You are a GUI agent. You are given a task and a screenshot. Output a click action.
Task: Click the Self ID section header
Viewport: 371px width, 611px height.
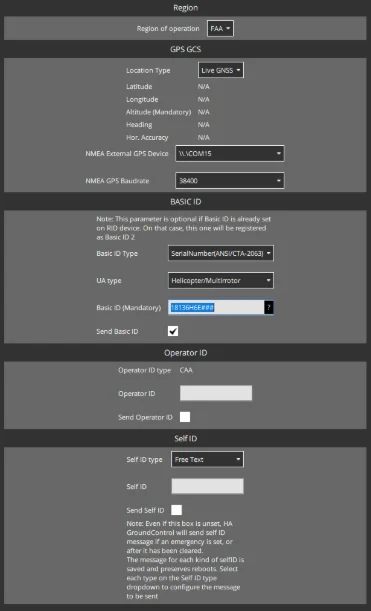coord(186,439)
